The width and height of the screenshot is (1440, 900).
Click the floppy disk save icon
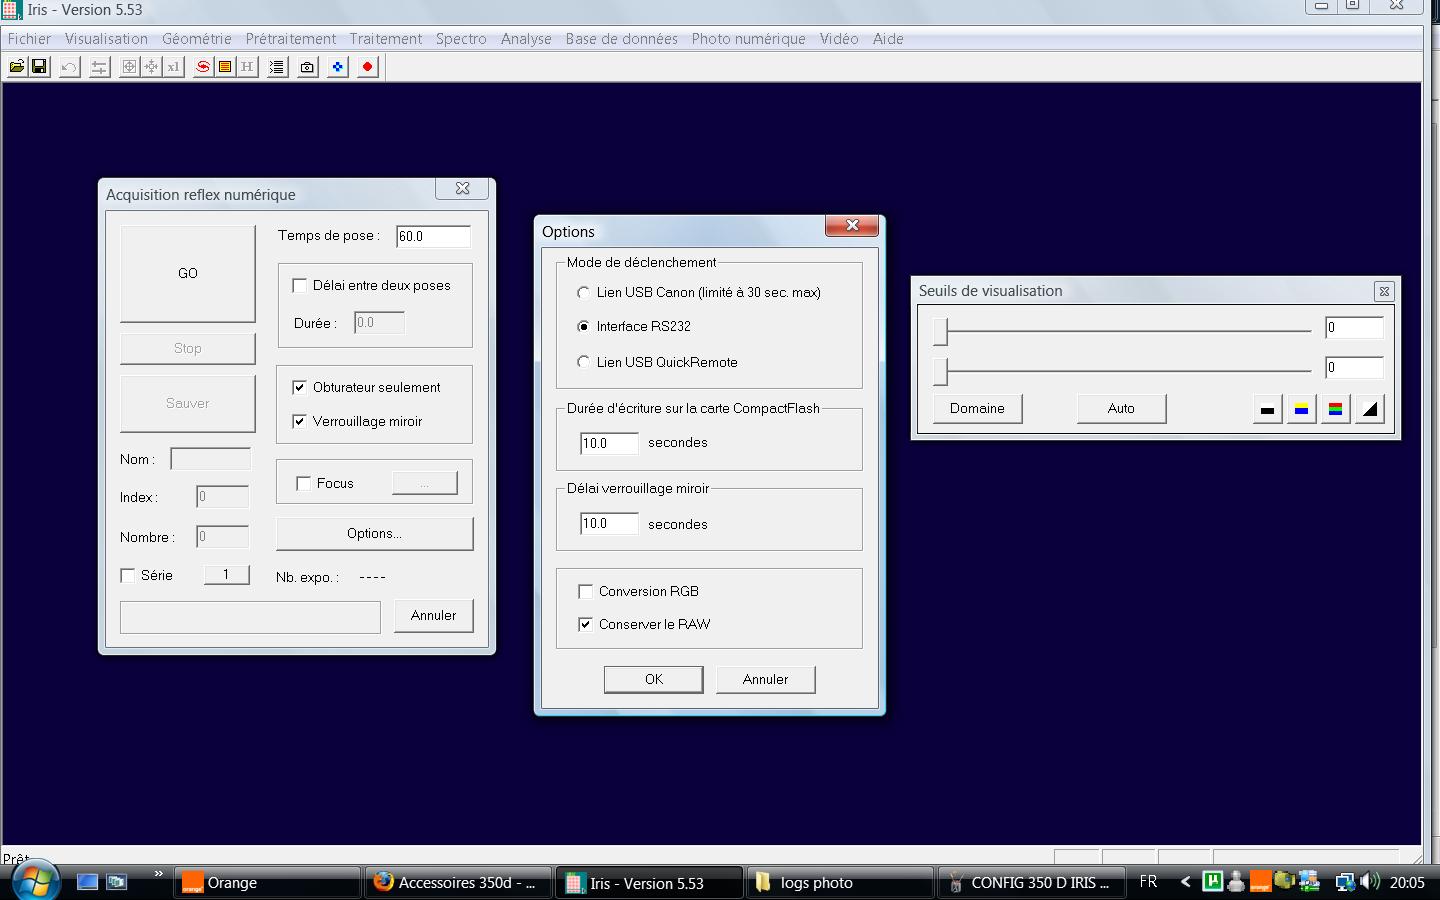pyautogui.click(x=39, y=67)
